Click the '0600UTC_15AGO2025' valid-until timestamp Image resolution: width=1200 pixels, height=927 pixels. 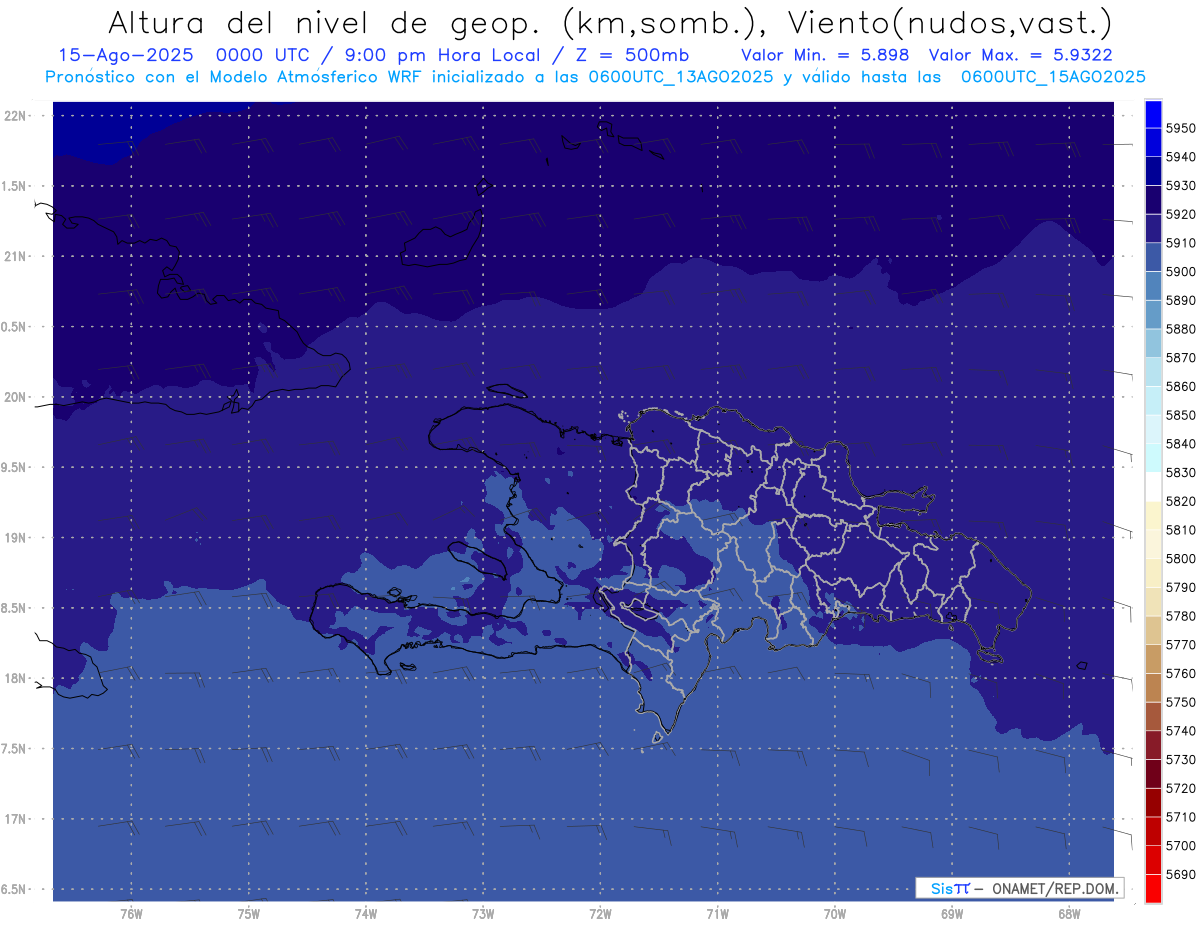tap(1053, 76)
